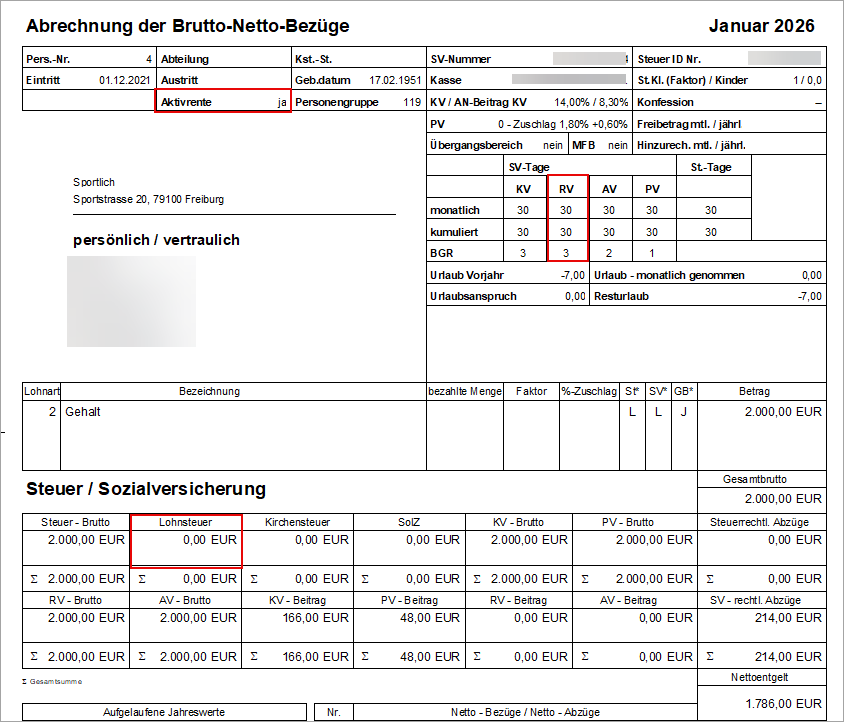Click the SV - rechtl. Abzüge 214,00 EUR value
Viewport: 844px width, 722px height.
coord(783,618)
